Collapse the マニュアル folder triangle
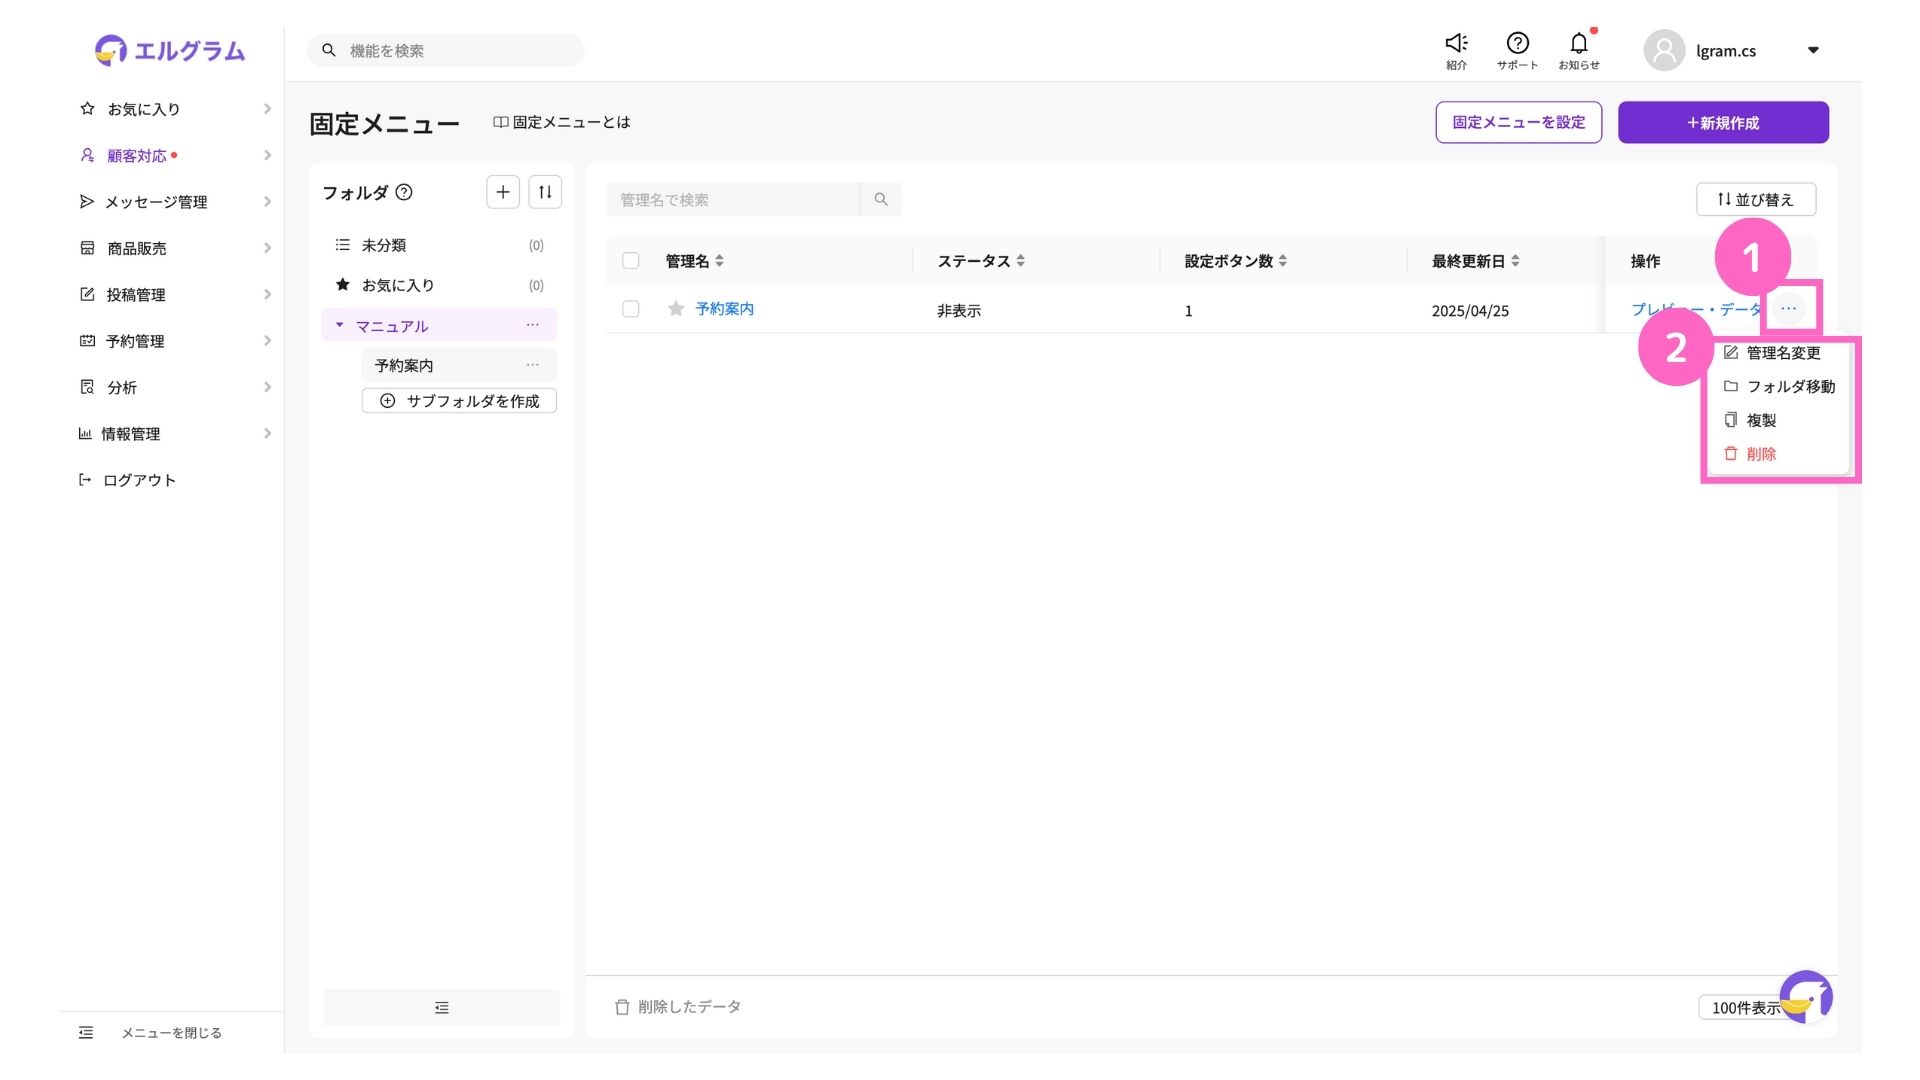The width and height of the screenshot is (1920, 1080). pyautogui.click(x=339, y=325)
